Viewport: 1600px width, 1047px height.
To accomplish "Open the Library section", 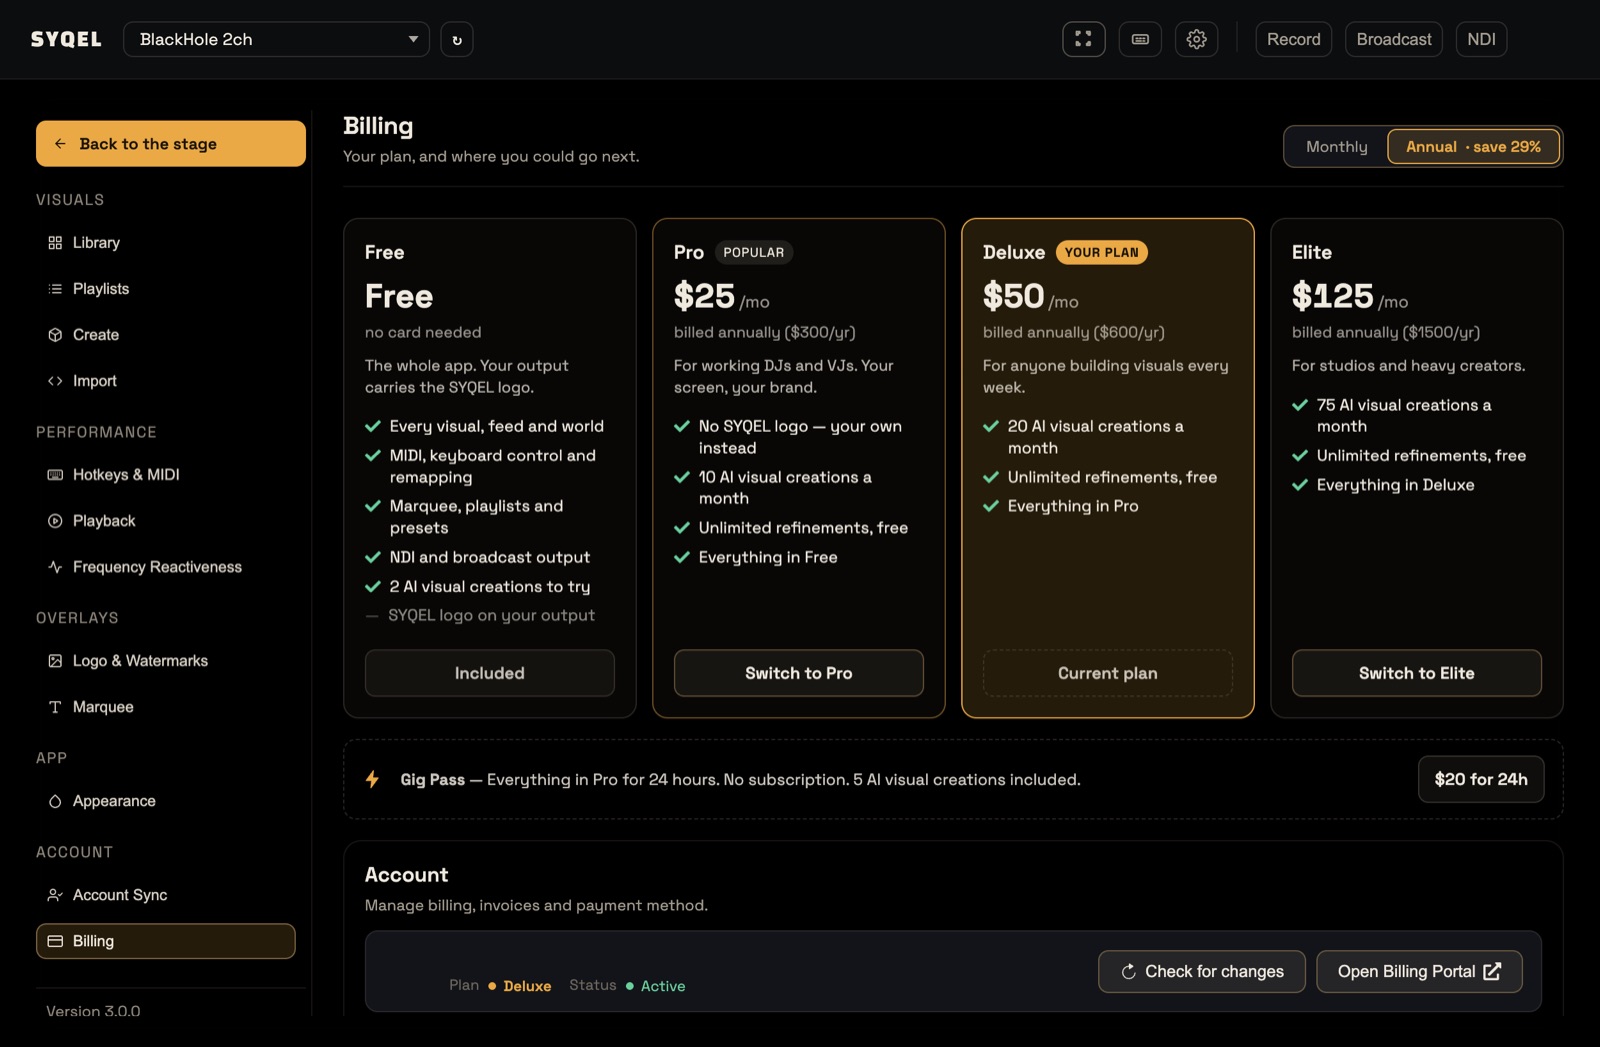I will point(166,243).
